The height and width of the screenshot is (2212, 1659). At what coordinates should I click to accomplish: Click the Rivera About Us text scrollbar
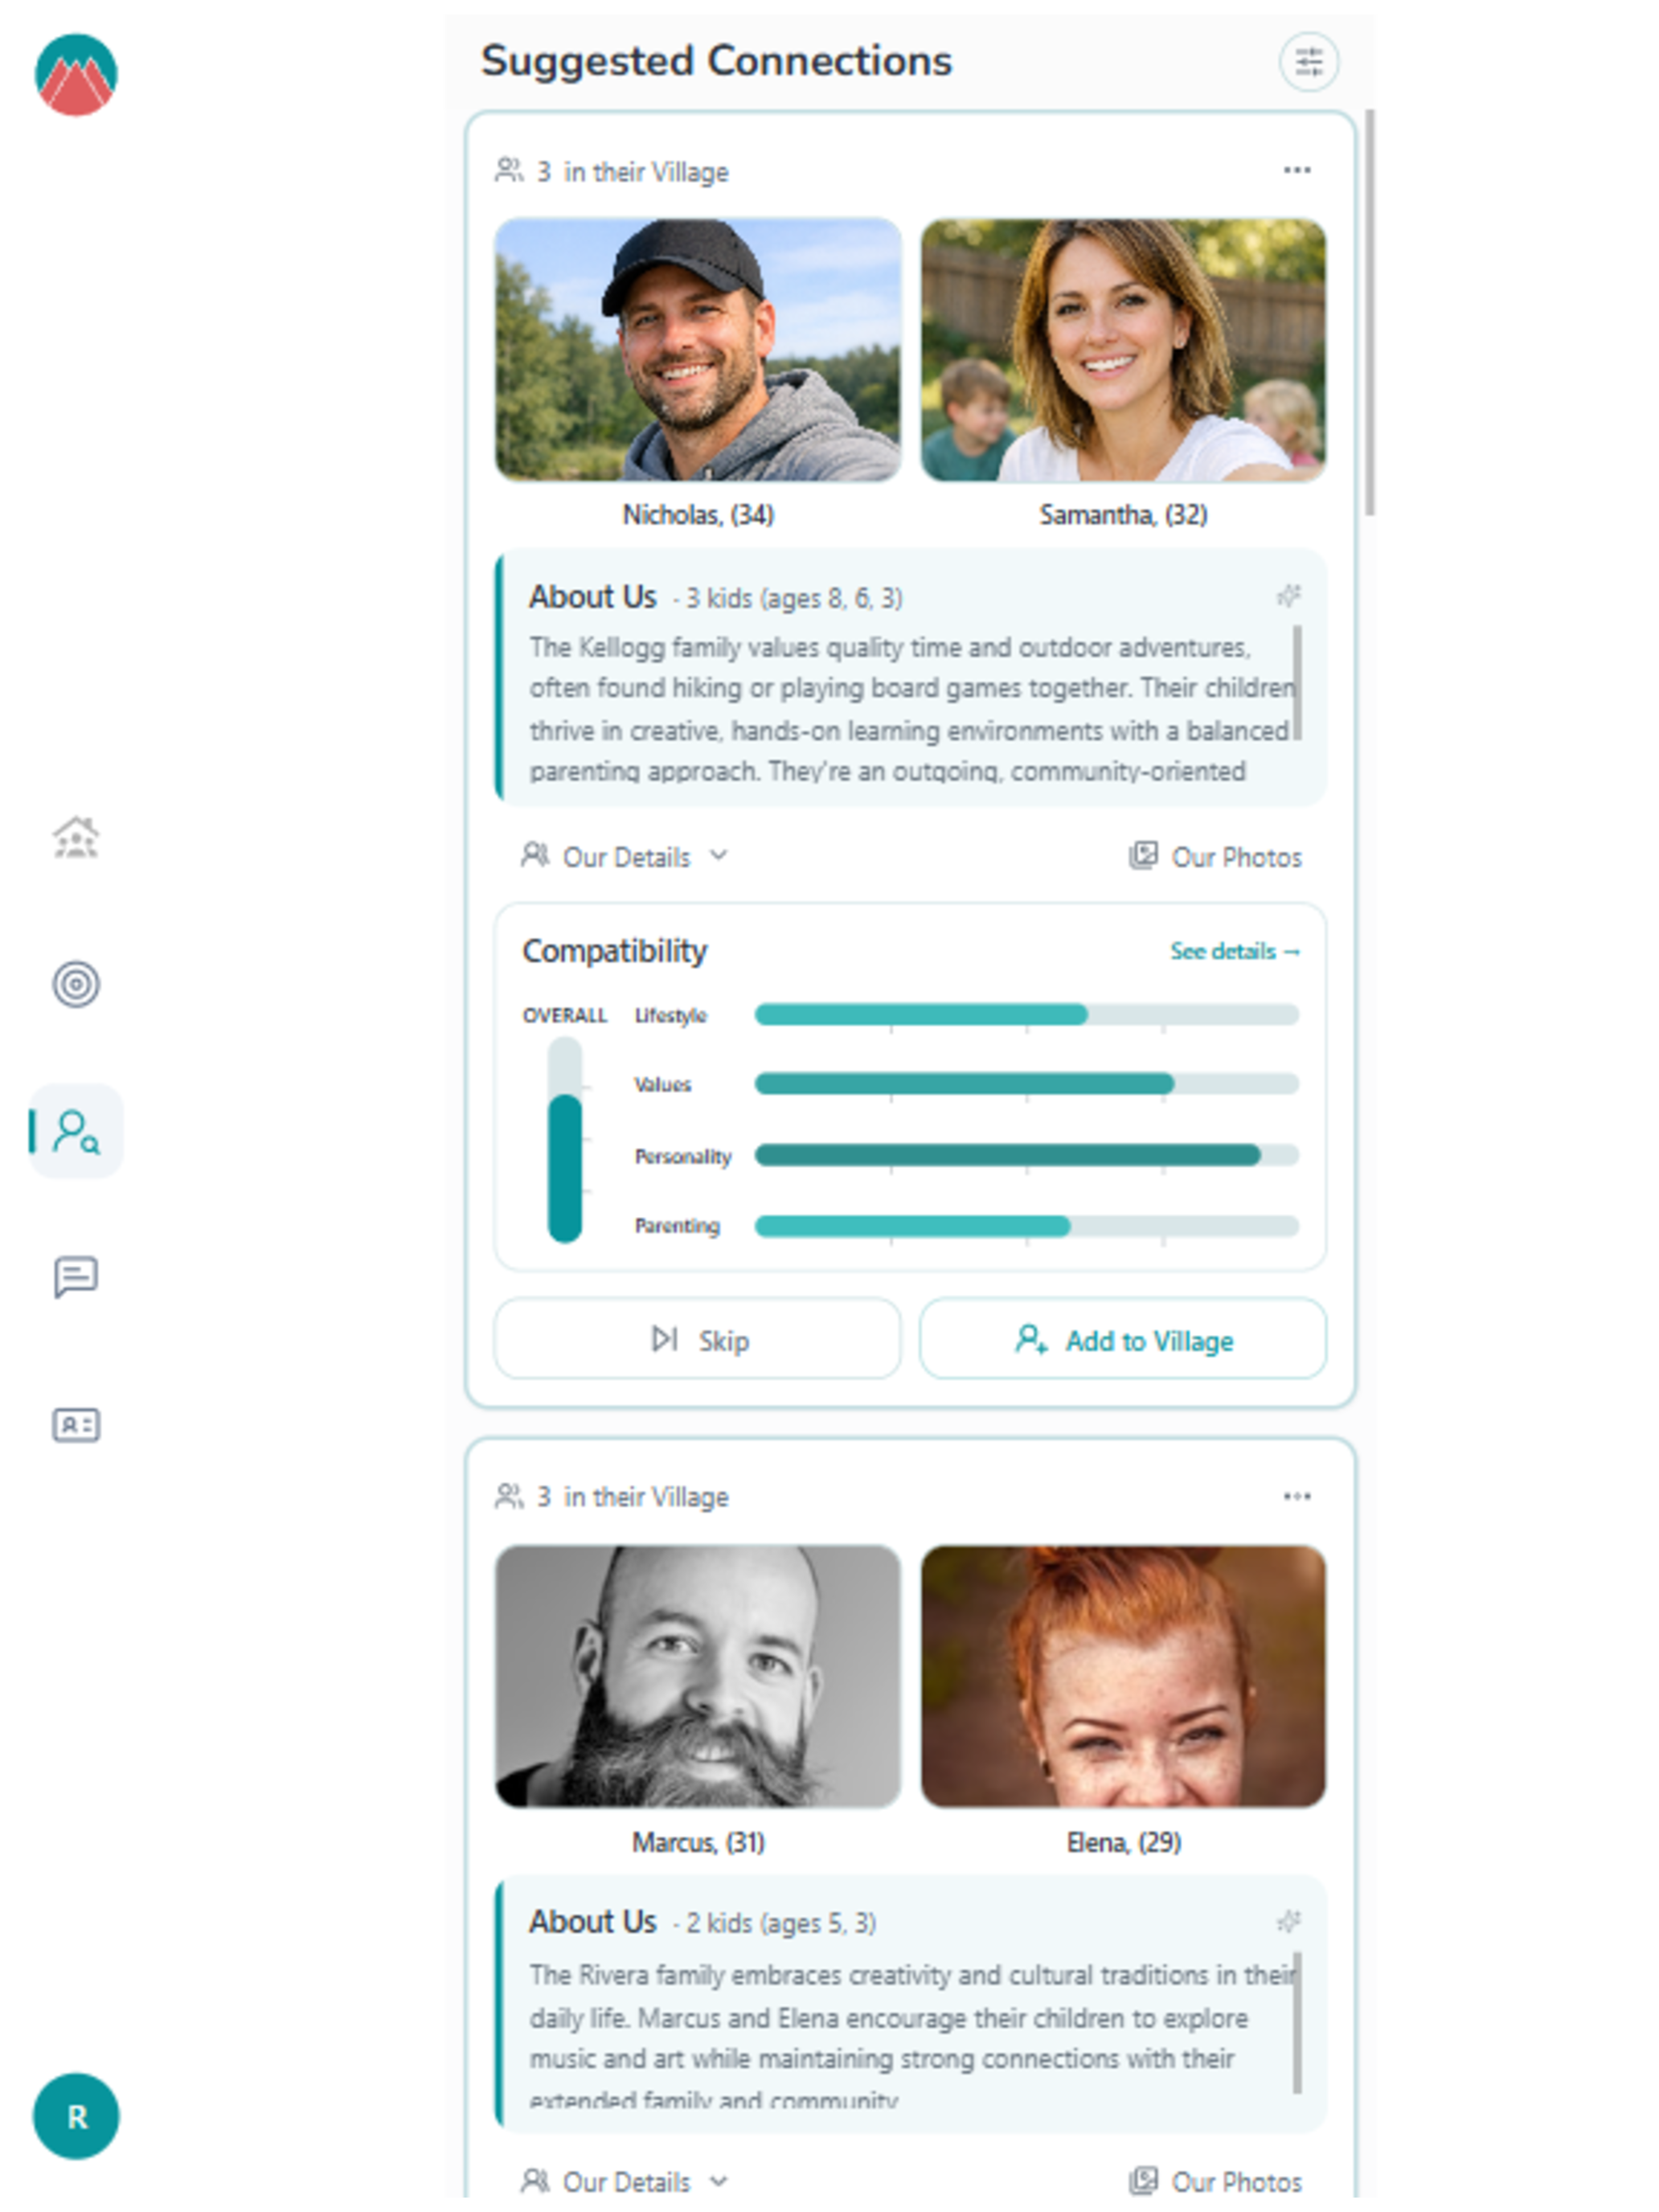tap(1297, 2022)
